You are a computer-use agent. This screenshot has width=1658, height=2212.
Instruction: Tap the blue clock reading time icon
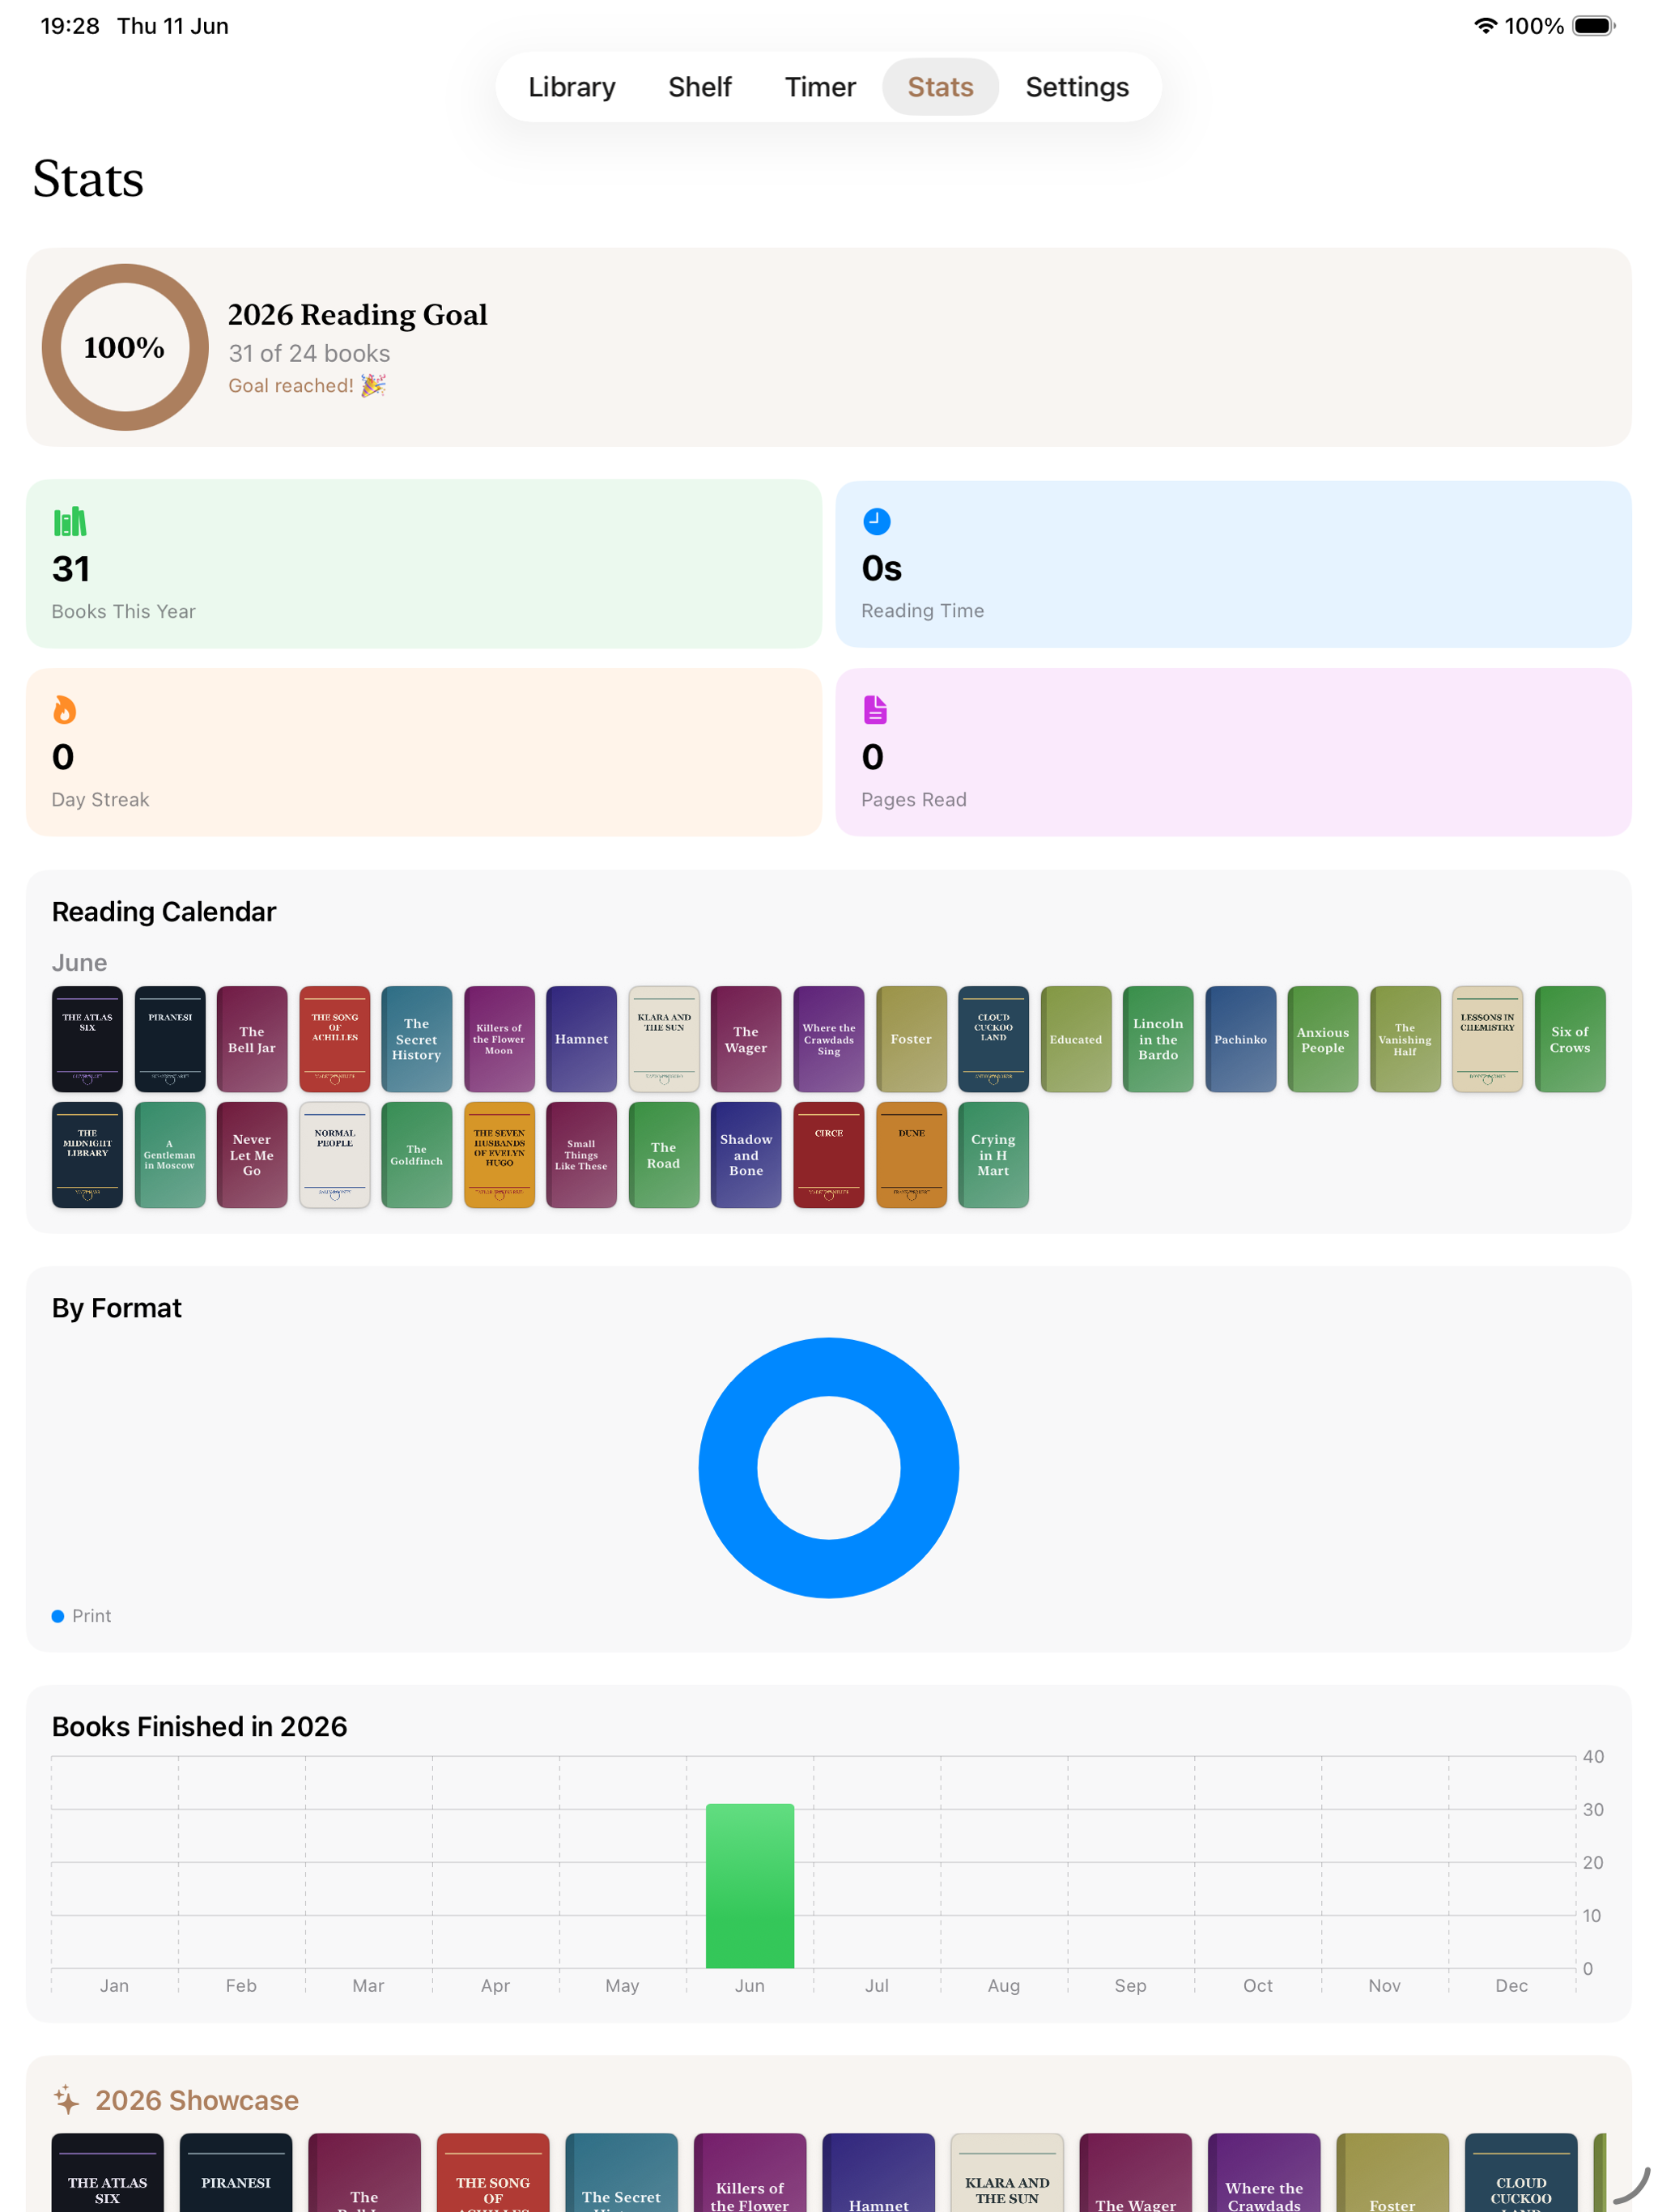click(876, 521)
